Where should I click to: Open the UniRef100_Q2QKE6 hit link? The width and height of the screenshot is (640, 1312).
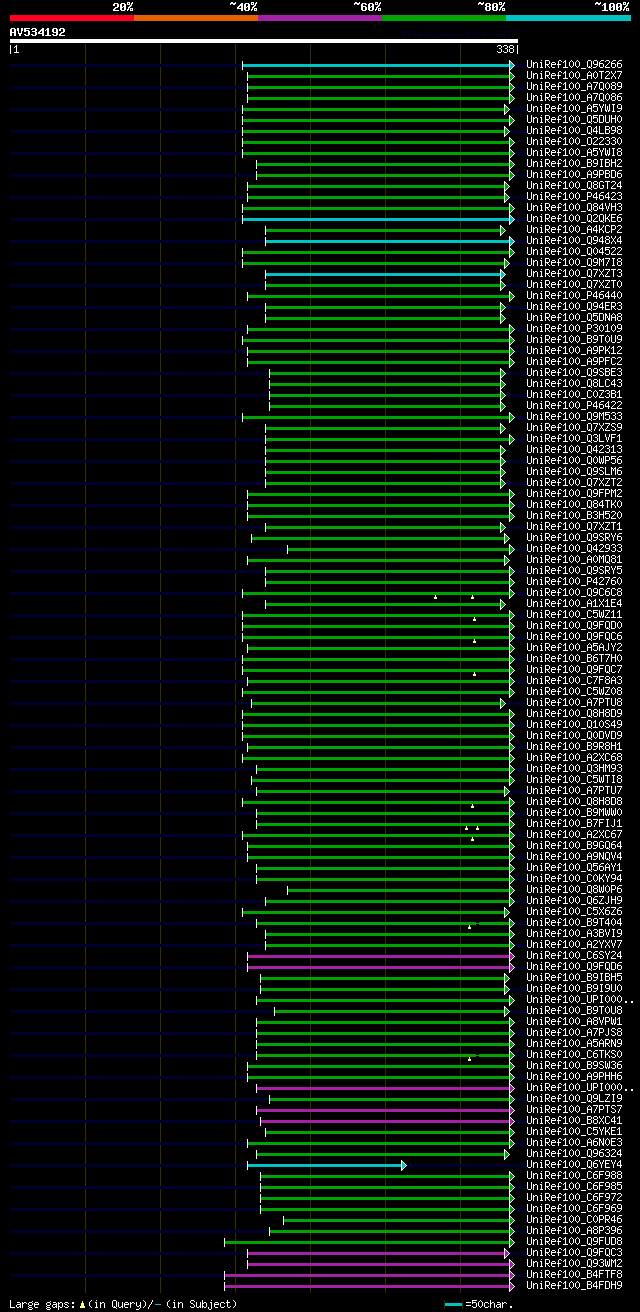tap(574, 219)
